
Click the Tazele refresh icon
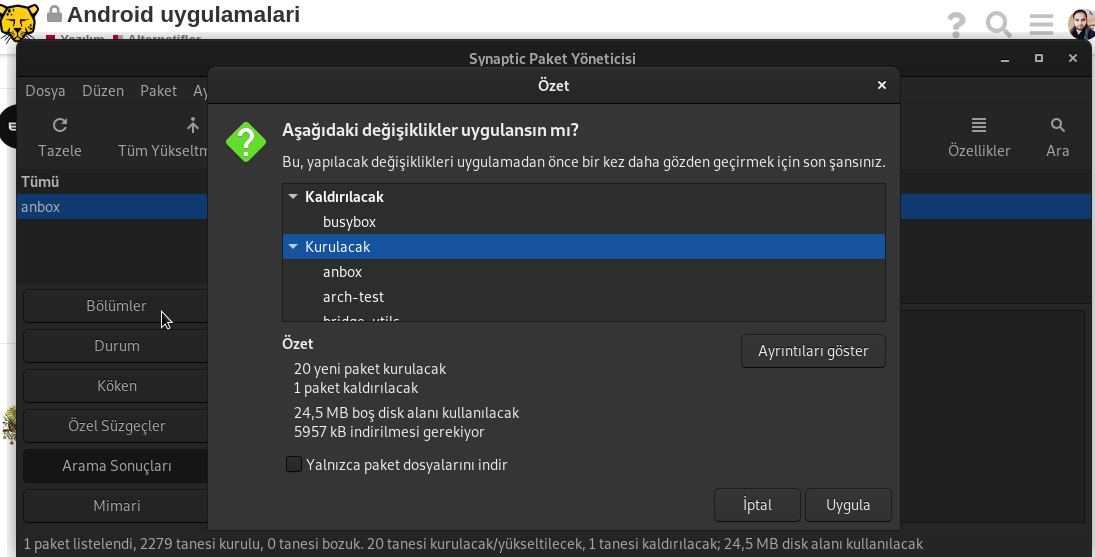coord(60,126)
